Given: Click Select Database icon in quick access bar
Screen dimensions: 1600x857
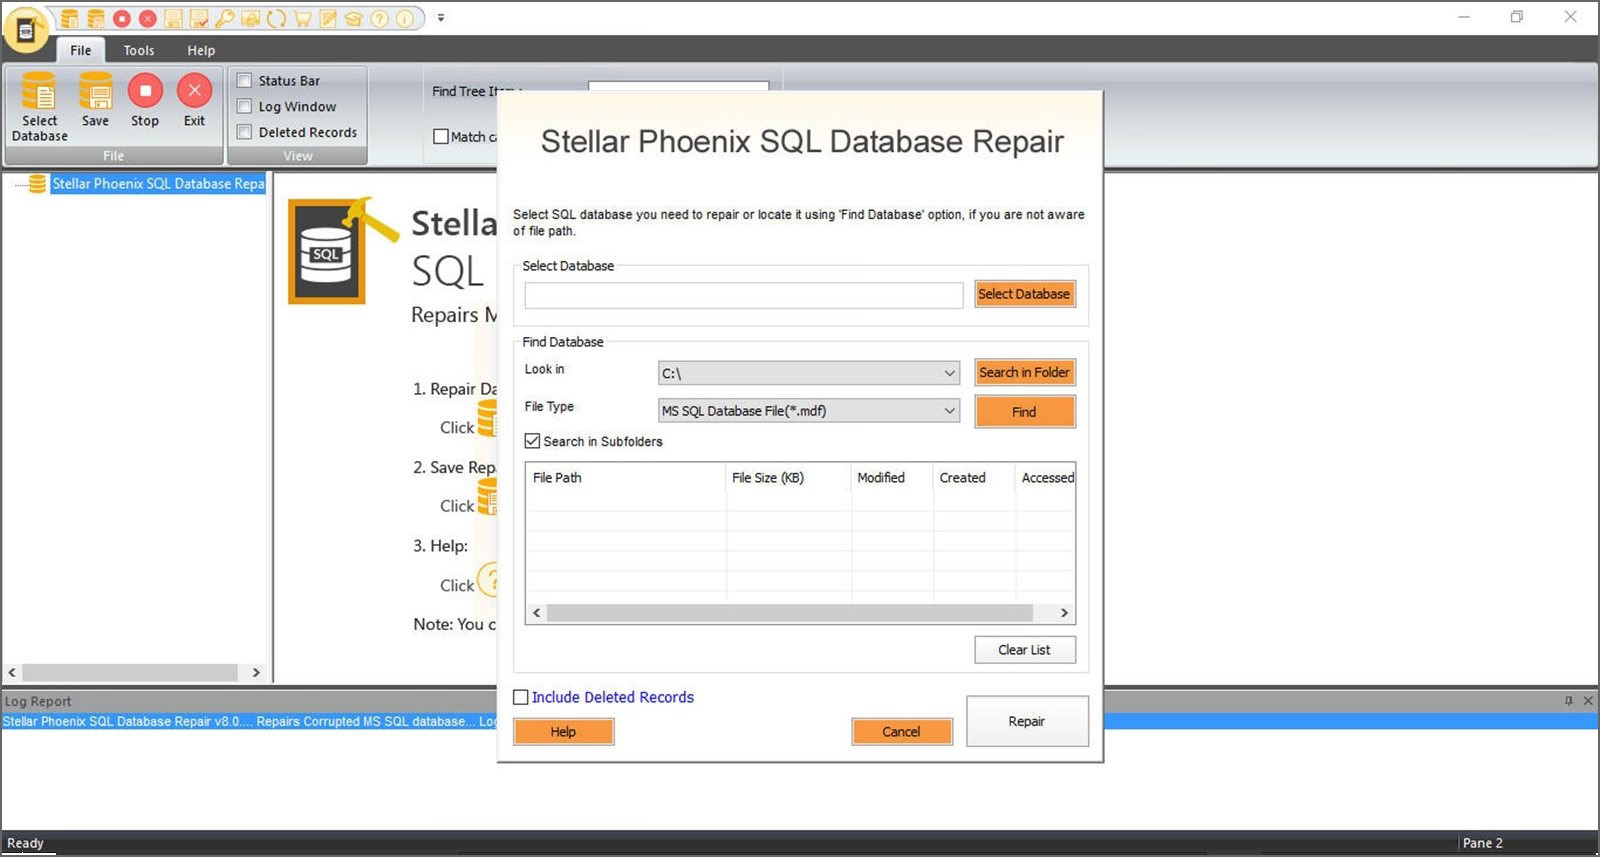Looking at the screenshot, I should point(69,18).
